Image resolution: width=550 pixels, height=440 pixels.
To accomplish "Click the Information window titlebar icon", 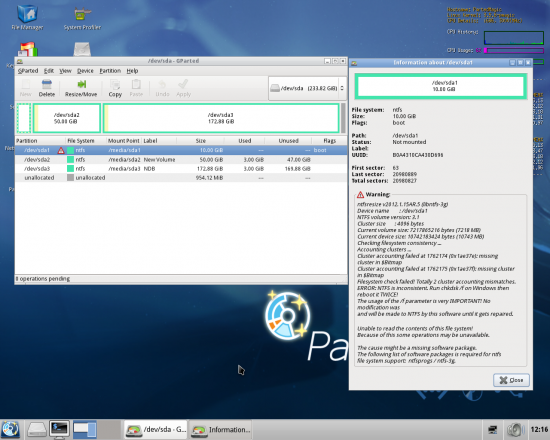I will click(x=354, y=63).
